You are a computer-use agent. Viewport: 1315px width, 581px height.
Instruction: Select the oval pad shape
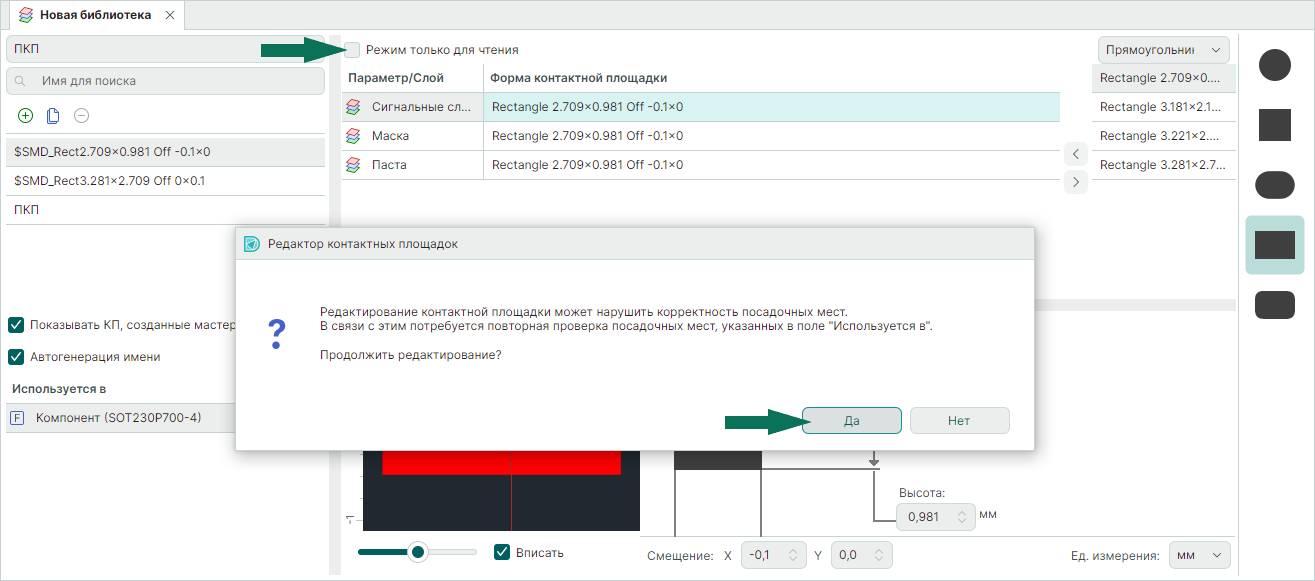pos(1274,185)
